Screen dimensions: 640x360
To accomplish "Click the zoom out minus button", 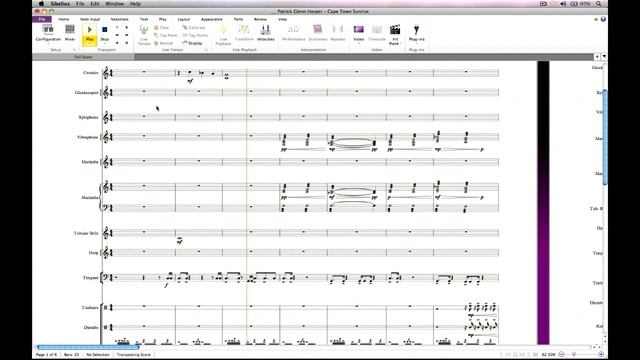I will coord(561,355).
